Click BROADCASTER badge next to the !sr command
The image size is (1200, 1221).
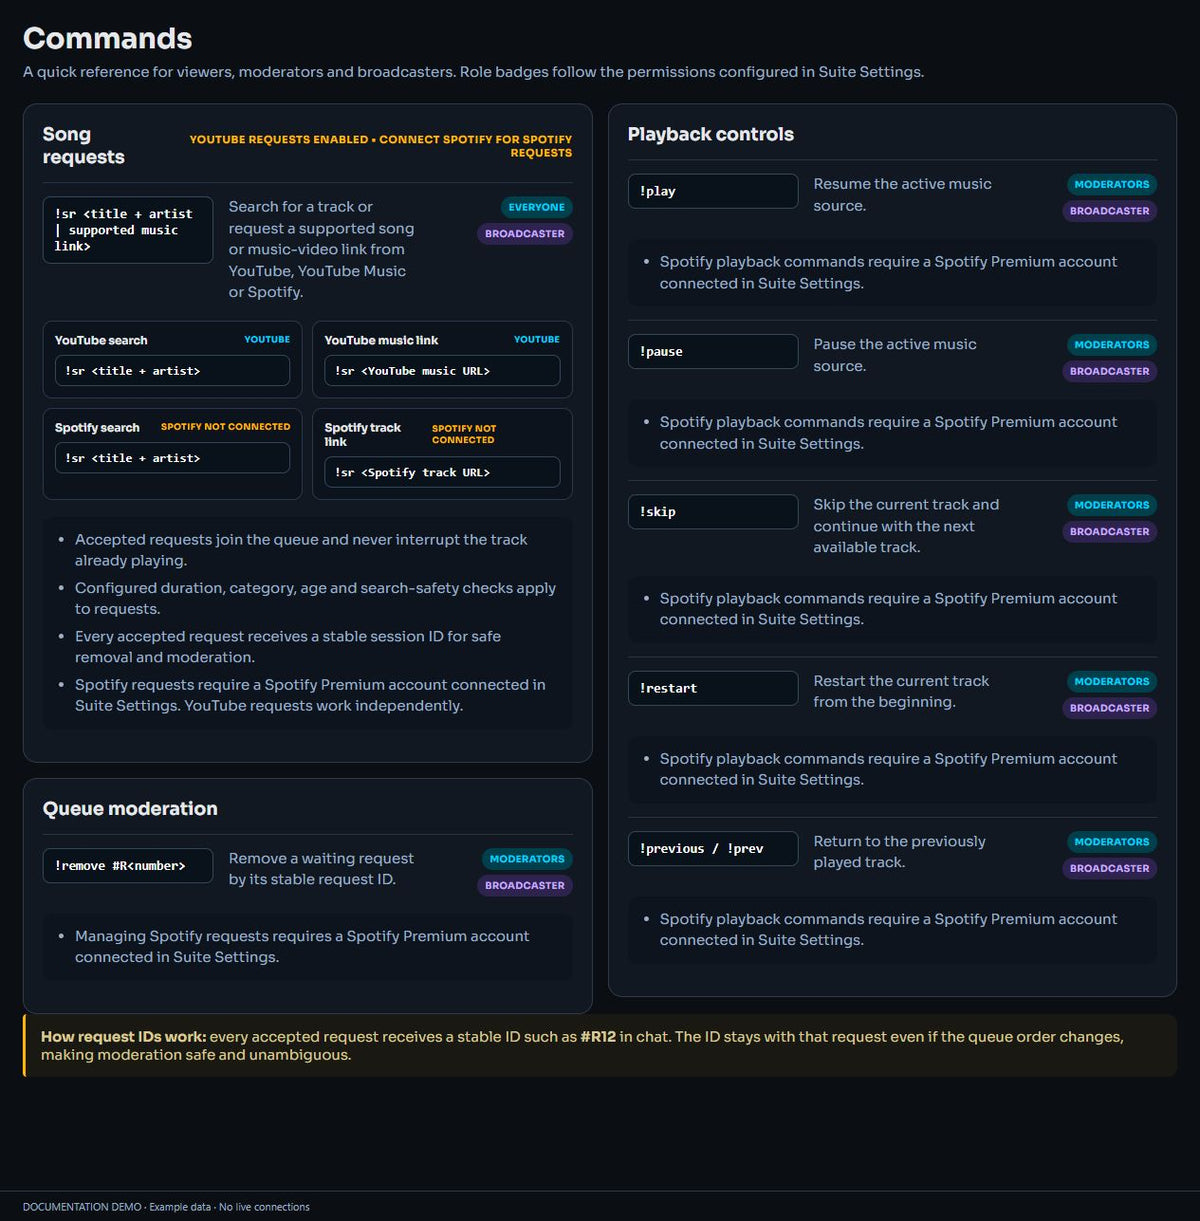[x=524, y=234]
